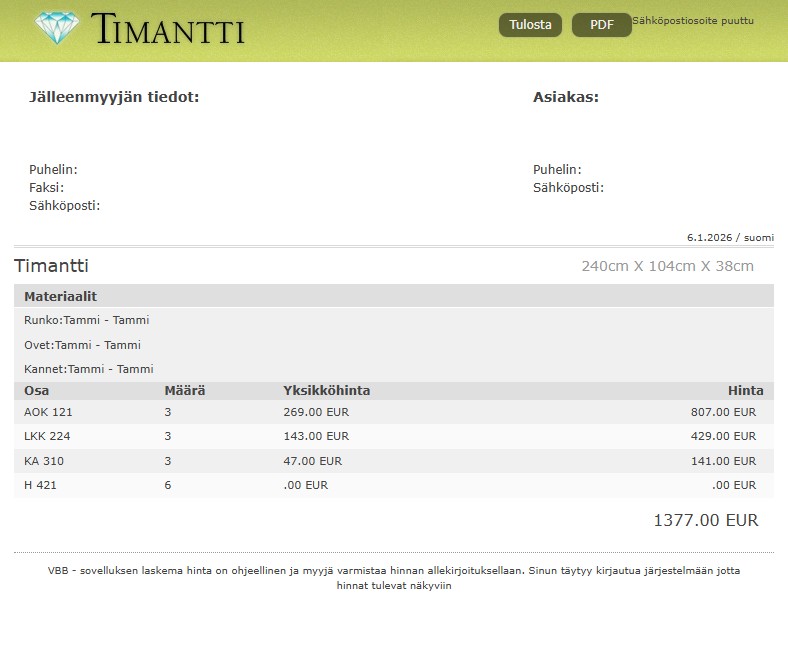Screen dimensions: 788x651
Task: Click the diamond logo icon
Action: click(x=57, y=27)
